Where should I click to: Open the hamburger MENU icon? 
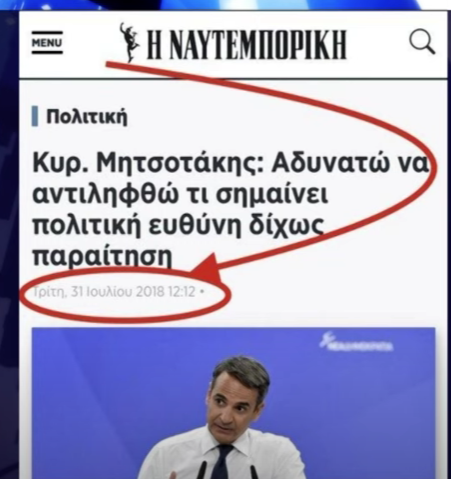(47, 43)
